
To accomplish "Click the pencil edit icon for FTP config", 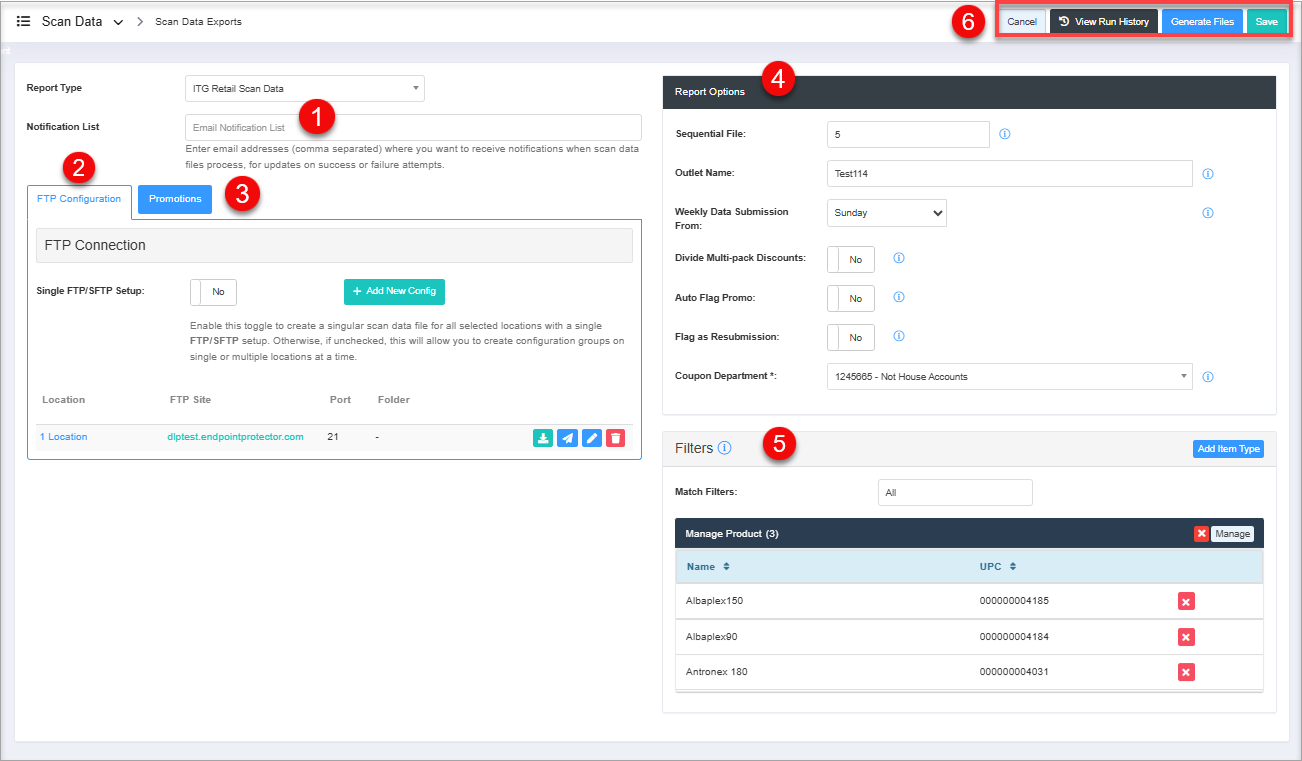I will point(592,438).
